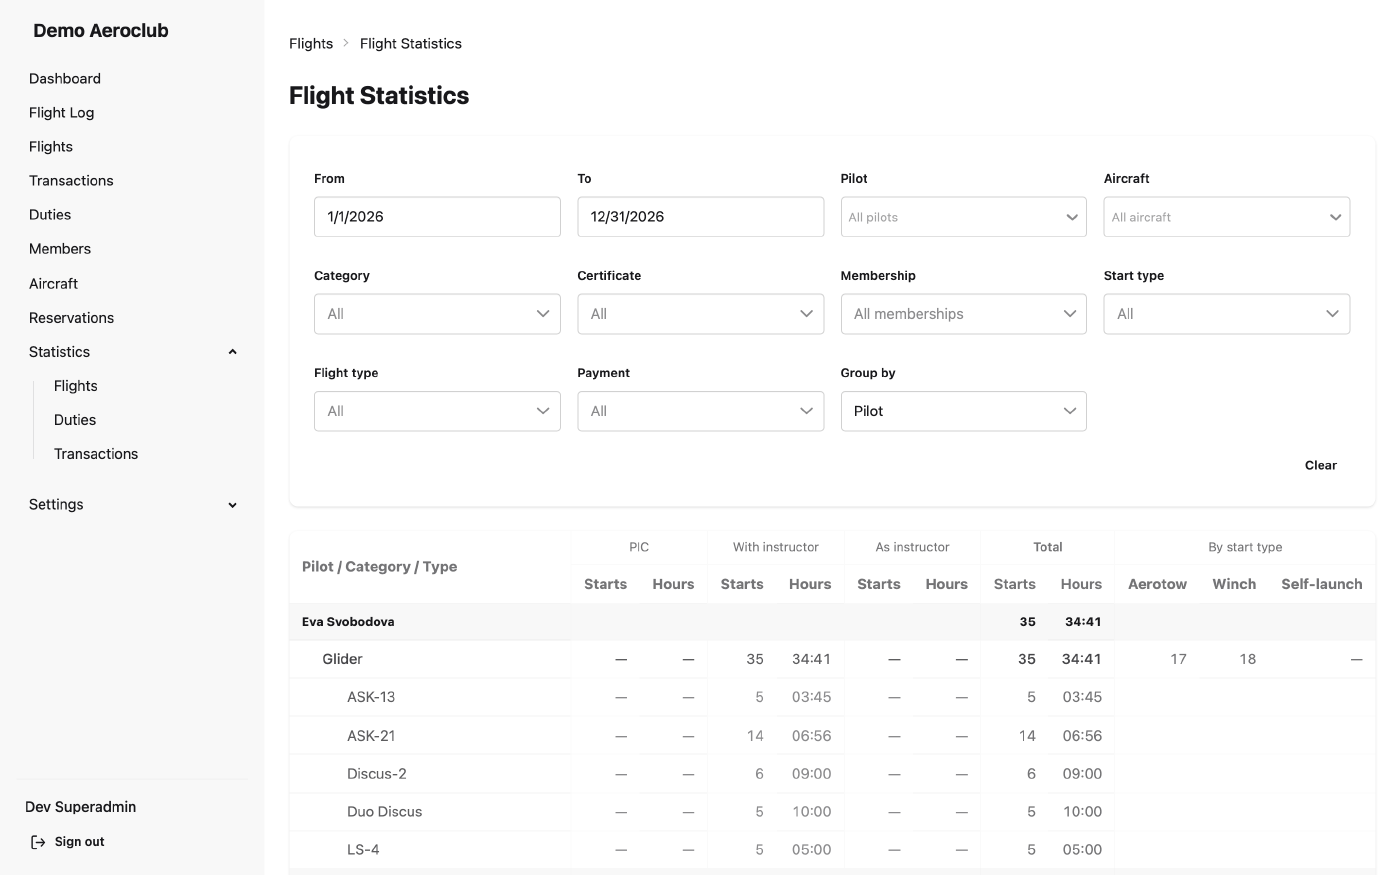Open the top-level Duties sidebar item
Image resolution: width=1400 pixels, height=875 pixels.
pyautogui.click(x=50, y=215)
